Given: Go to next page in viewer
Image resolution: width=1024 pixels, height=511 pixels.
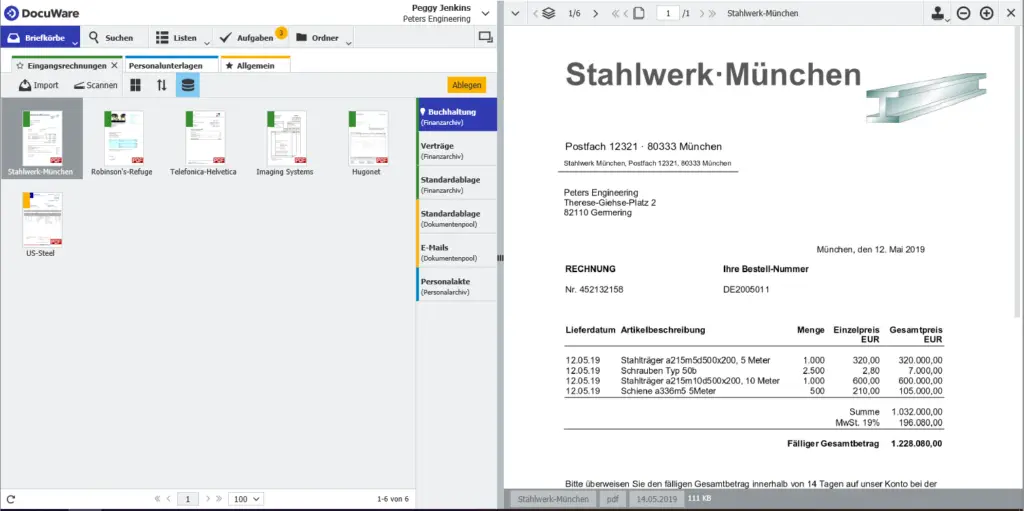Looking at the screenshot, I should click(702, 13).
